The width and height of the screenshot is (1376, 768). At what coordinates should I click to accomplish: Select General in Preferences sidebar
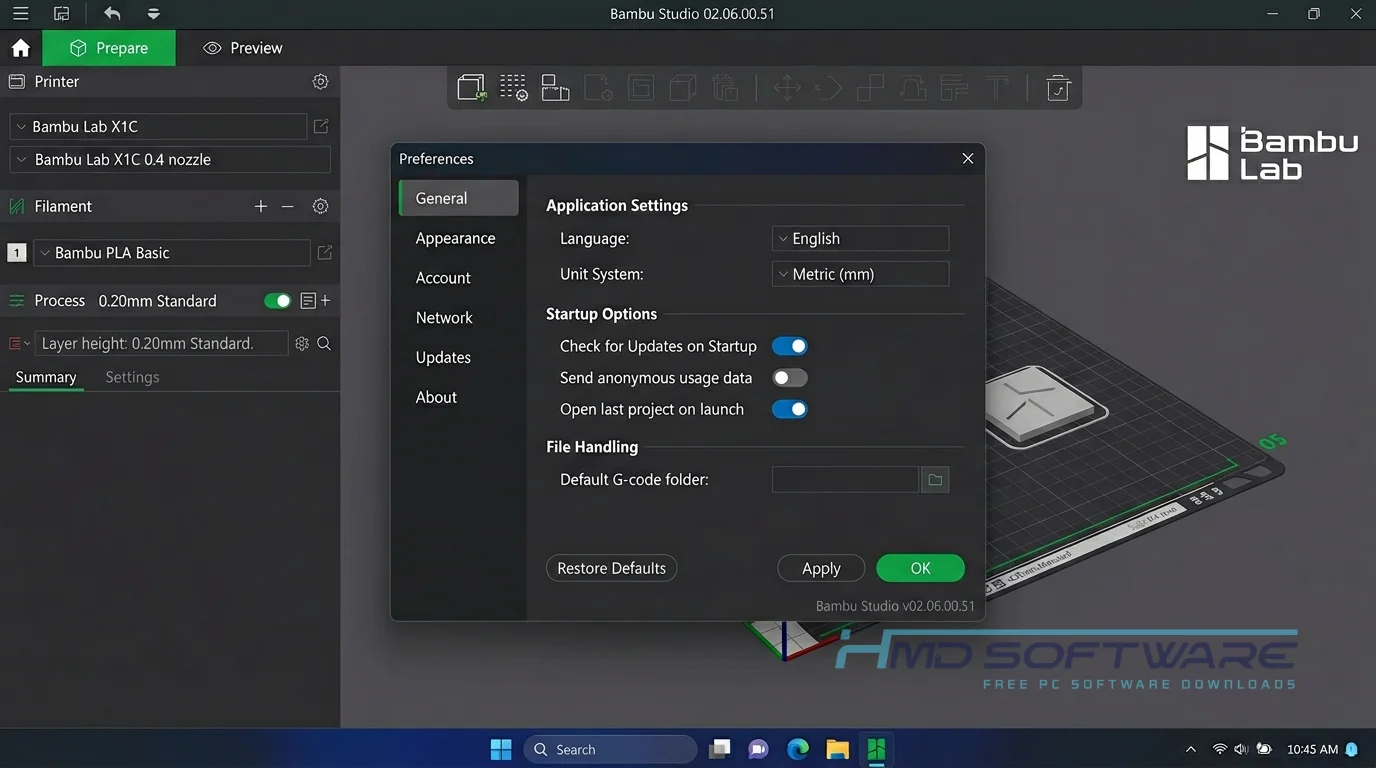tap(459, 198)
